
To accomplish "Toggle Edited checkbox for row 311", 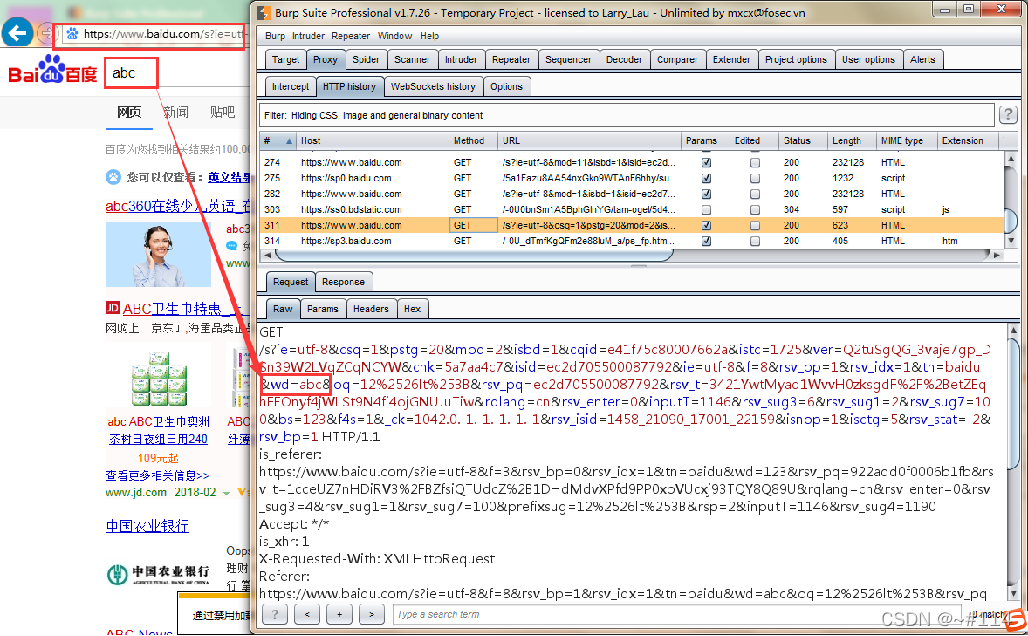I will coord(755,226).
